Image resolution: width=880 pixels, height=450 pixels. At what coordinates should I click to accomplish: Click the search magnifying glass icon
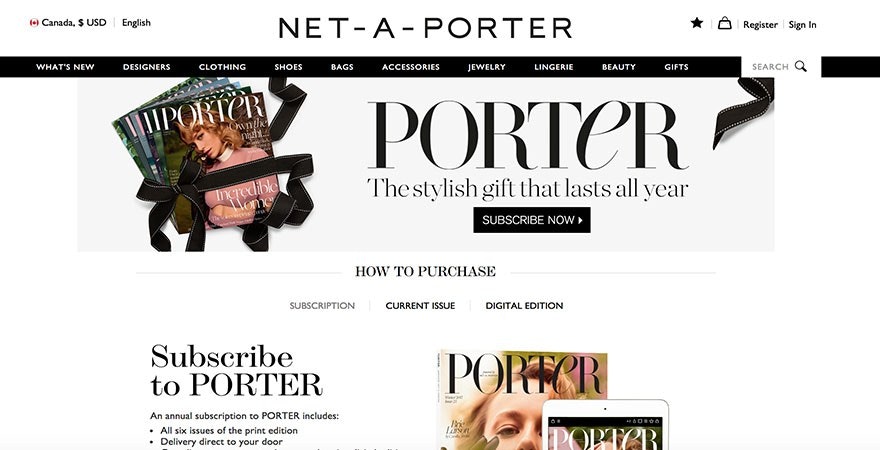coord(801,66)
